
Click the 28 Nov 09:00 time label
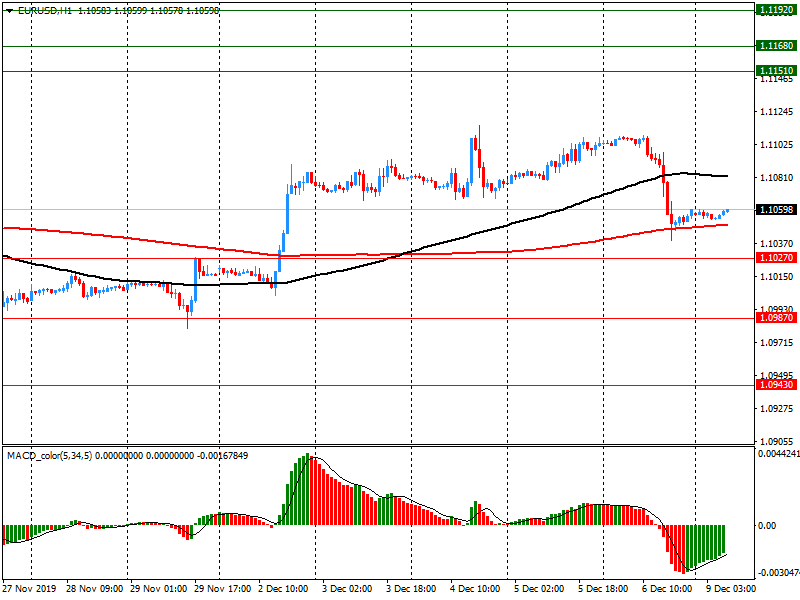pyautogui.click(x=94, y=589)
